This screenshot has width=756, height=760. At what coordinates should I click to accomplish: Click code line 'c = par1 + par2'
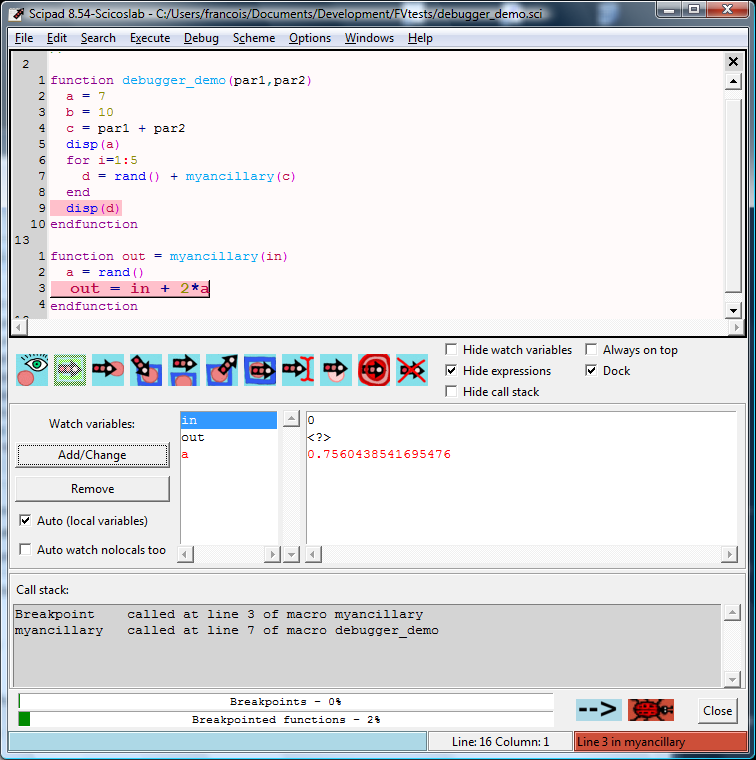[x=126, y=128]
